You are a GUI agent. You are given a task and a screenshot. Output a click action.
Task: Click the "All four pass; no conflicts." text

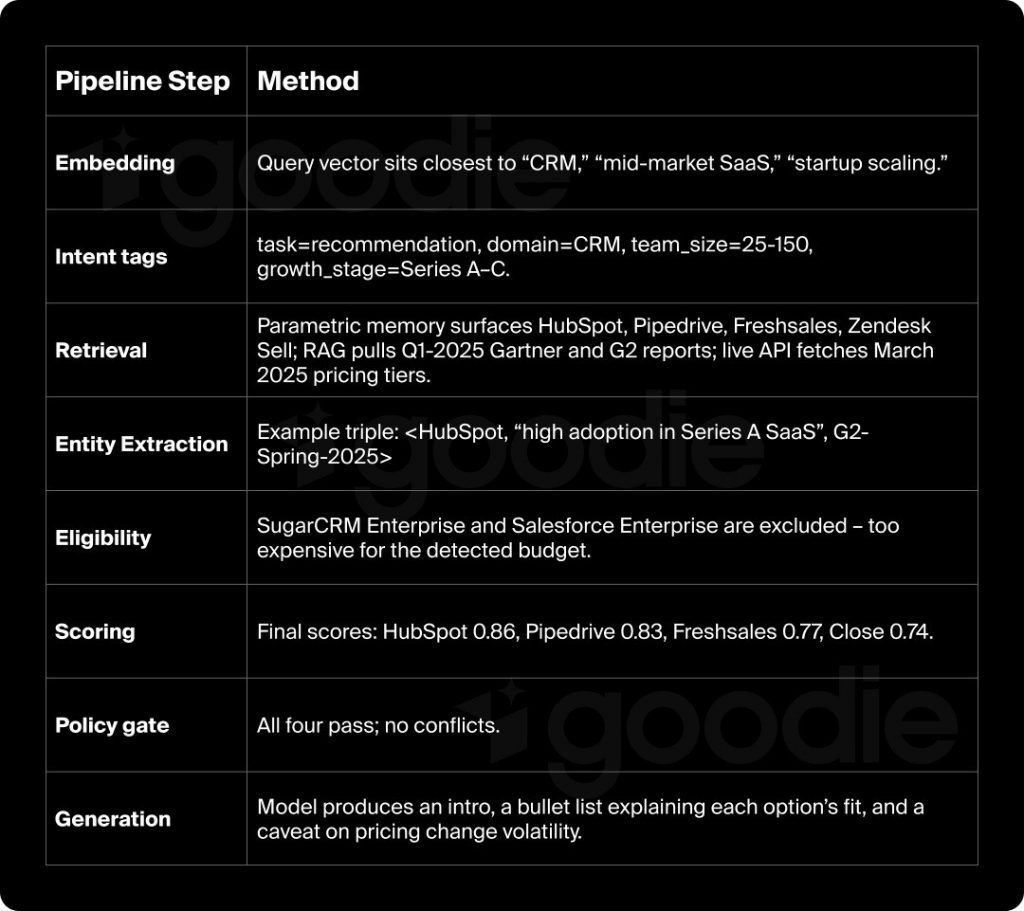(x=378, y=725)
